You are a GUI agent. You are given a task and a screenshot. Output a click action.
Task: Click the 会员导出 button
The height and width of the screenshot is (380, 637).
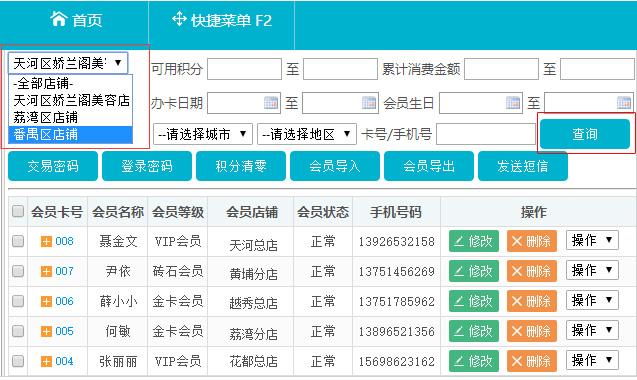[429, 166]
